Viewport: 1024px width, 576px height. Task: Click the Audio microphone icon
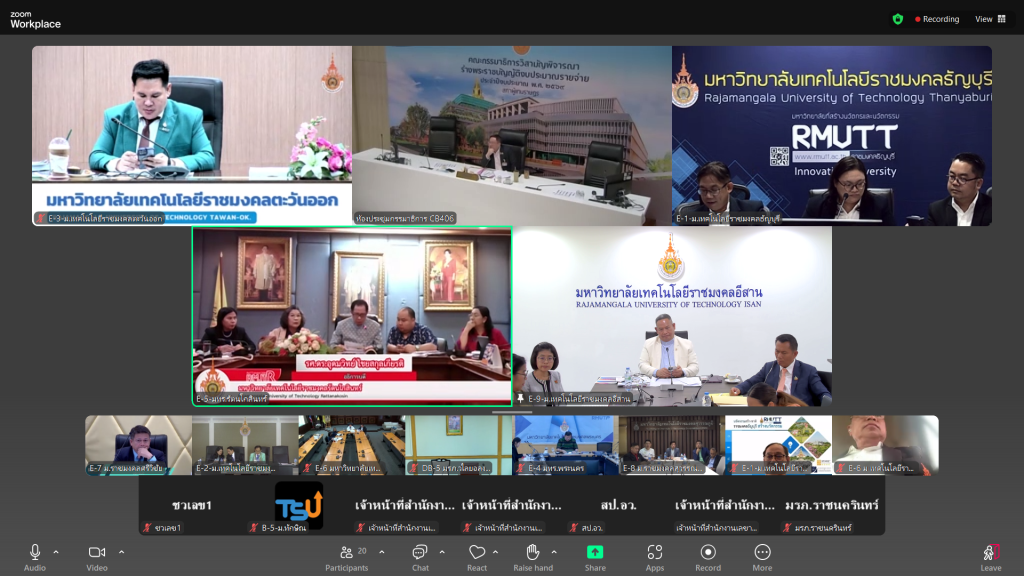pos(35,552)
